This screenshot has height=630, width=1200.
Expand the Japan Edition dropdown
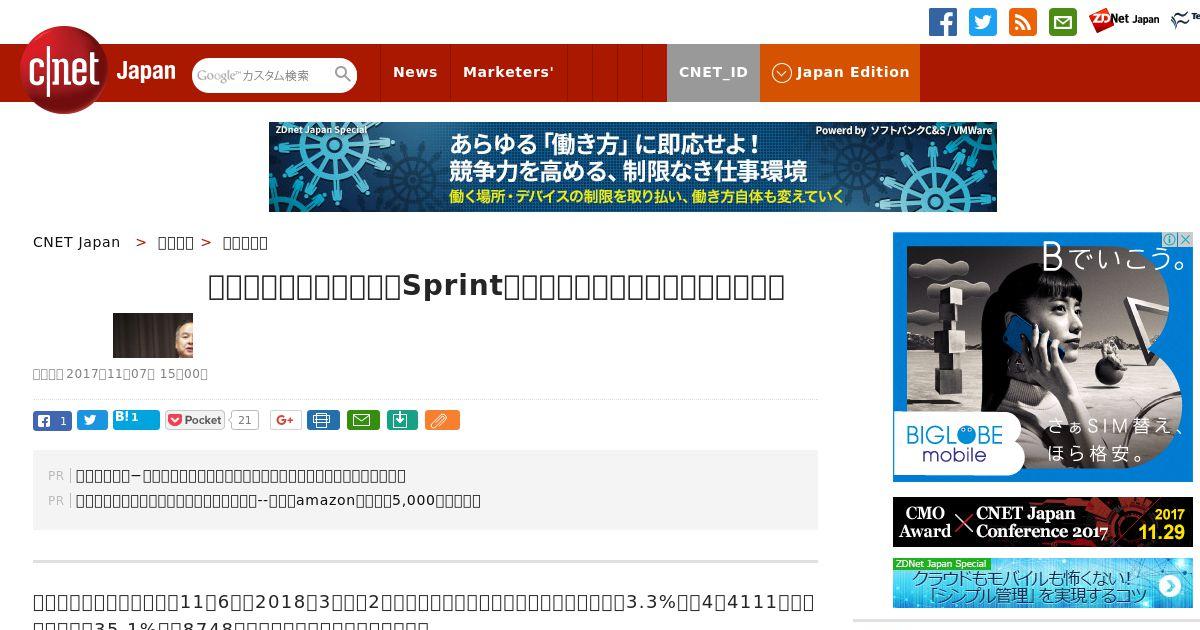click(x=840, y=73)
